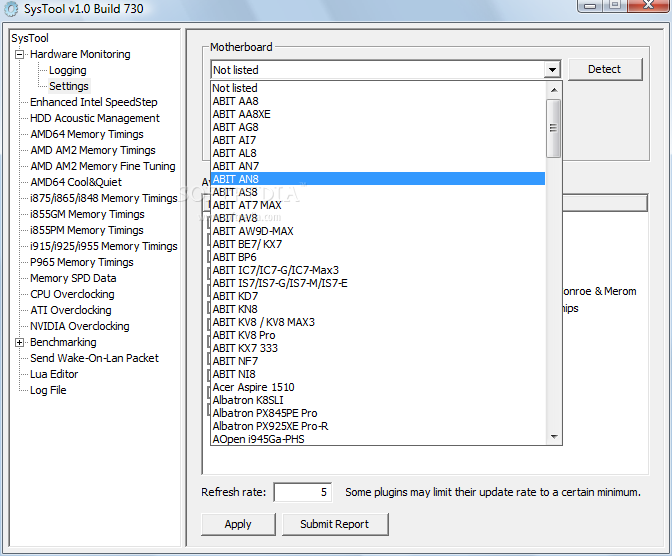Click the Detect button
672x556 pixels.
605,69
